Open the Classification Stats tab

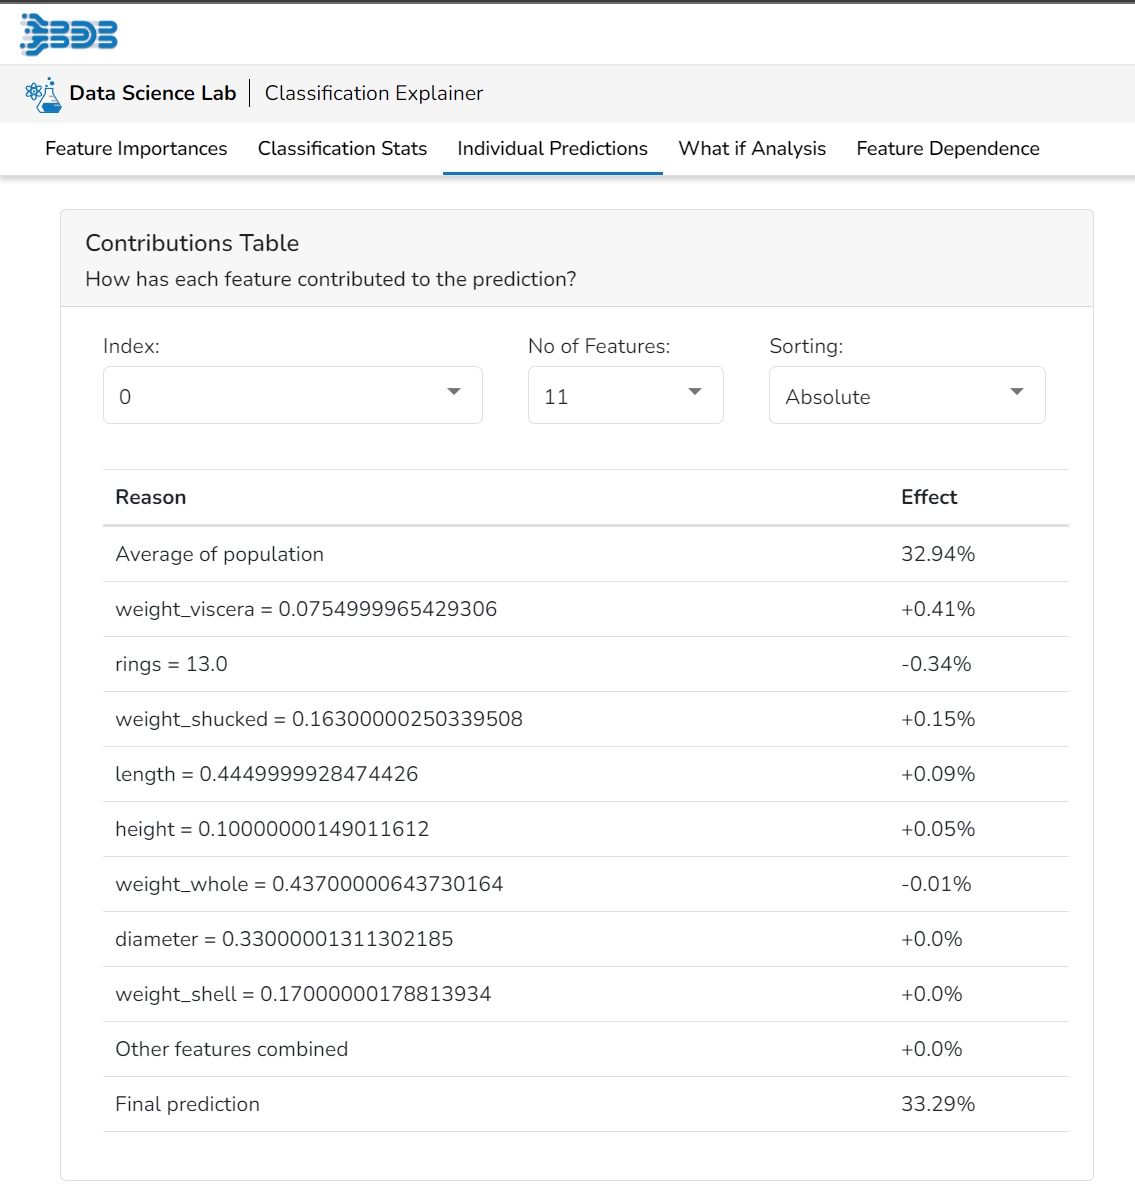[x=342, y=149]
